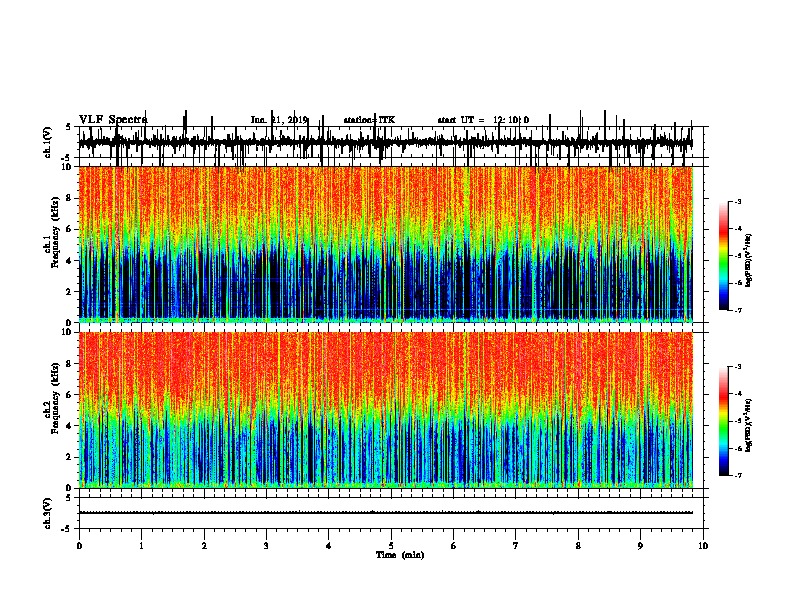Click the ch.2 colorbar log(PSD) label

point(749,425)
